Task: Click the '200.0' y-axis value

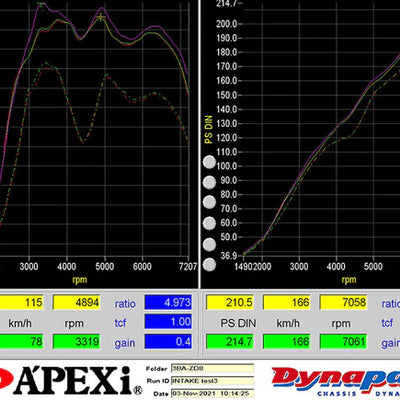Action: coord(227,24)
